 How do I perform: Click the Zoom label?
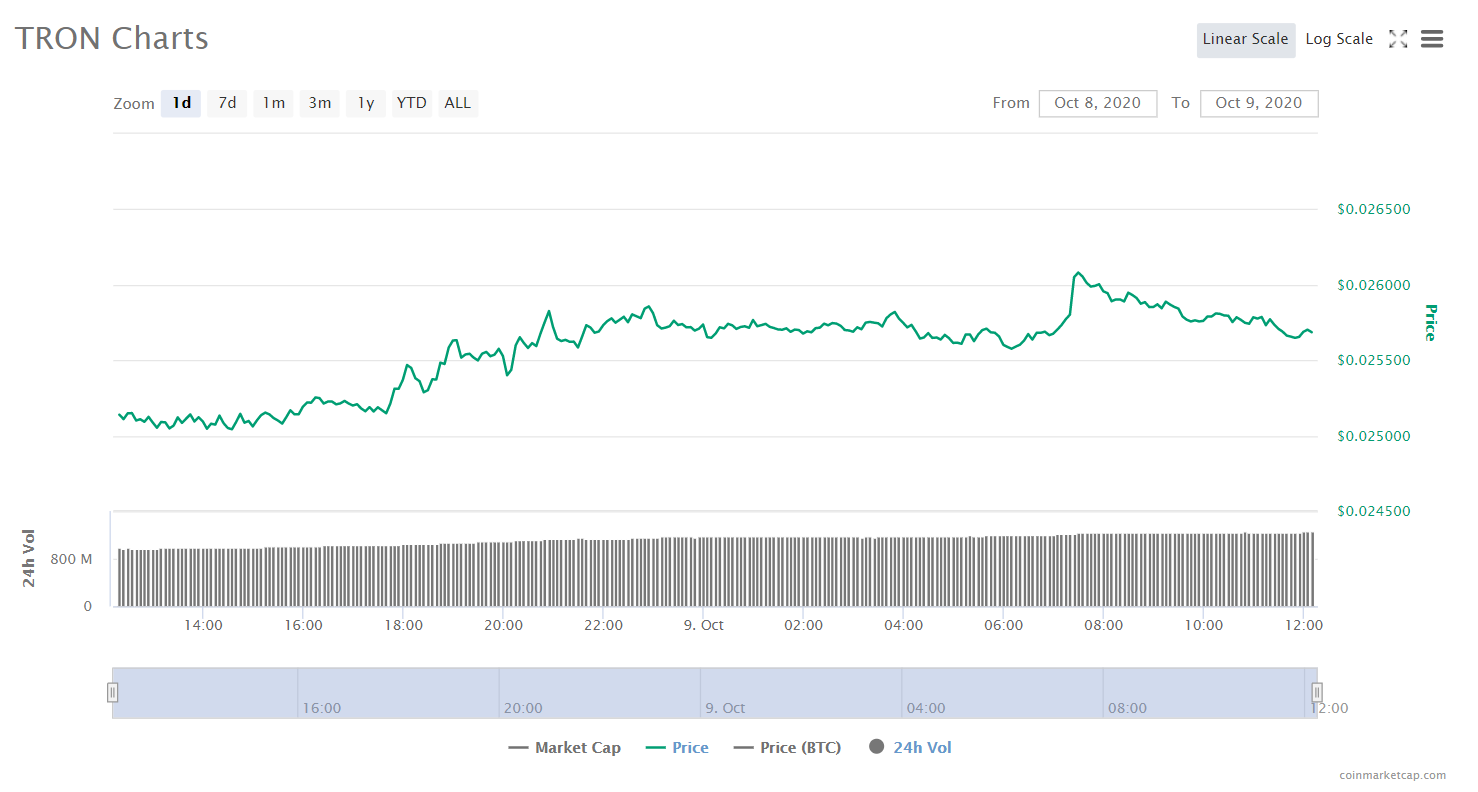(x=134, y=104)
